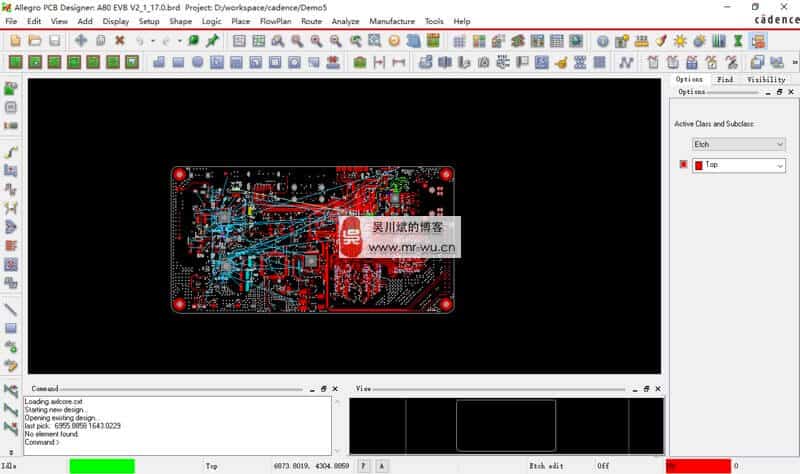Viewport: 800px width, 474px height.
Task: Click the paintbrush icon in top toolbar
Action: [x=661, y=41]
